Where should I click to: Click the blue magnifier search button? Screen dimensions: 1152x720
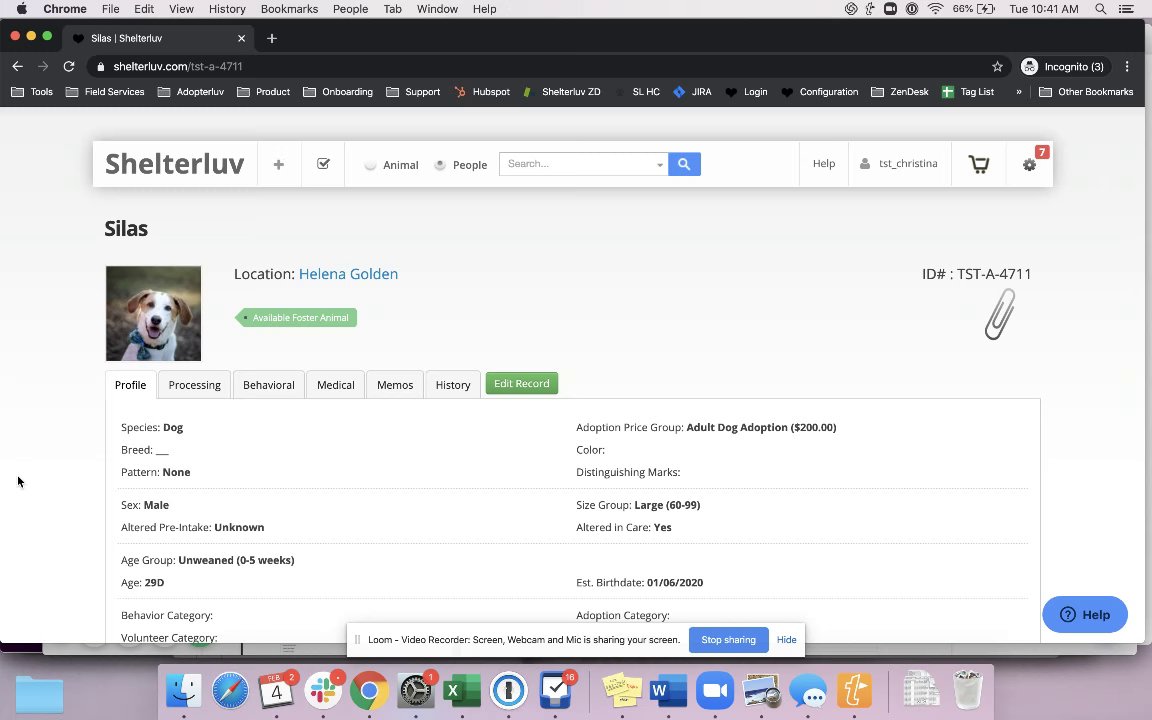coord(684,164)
